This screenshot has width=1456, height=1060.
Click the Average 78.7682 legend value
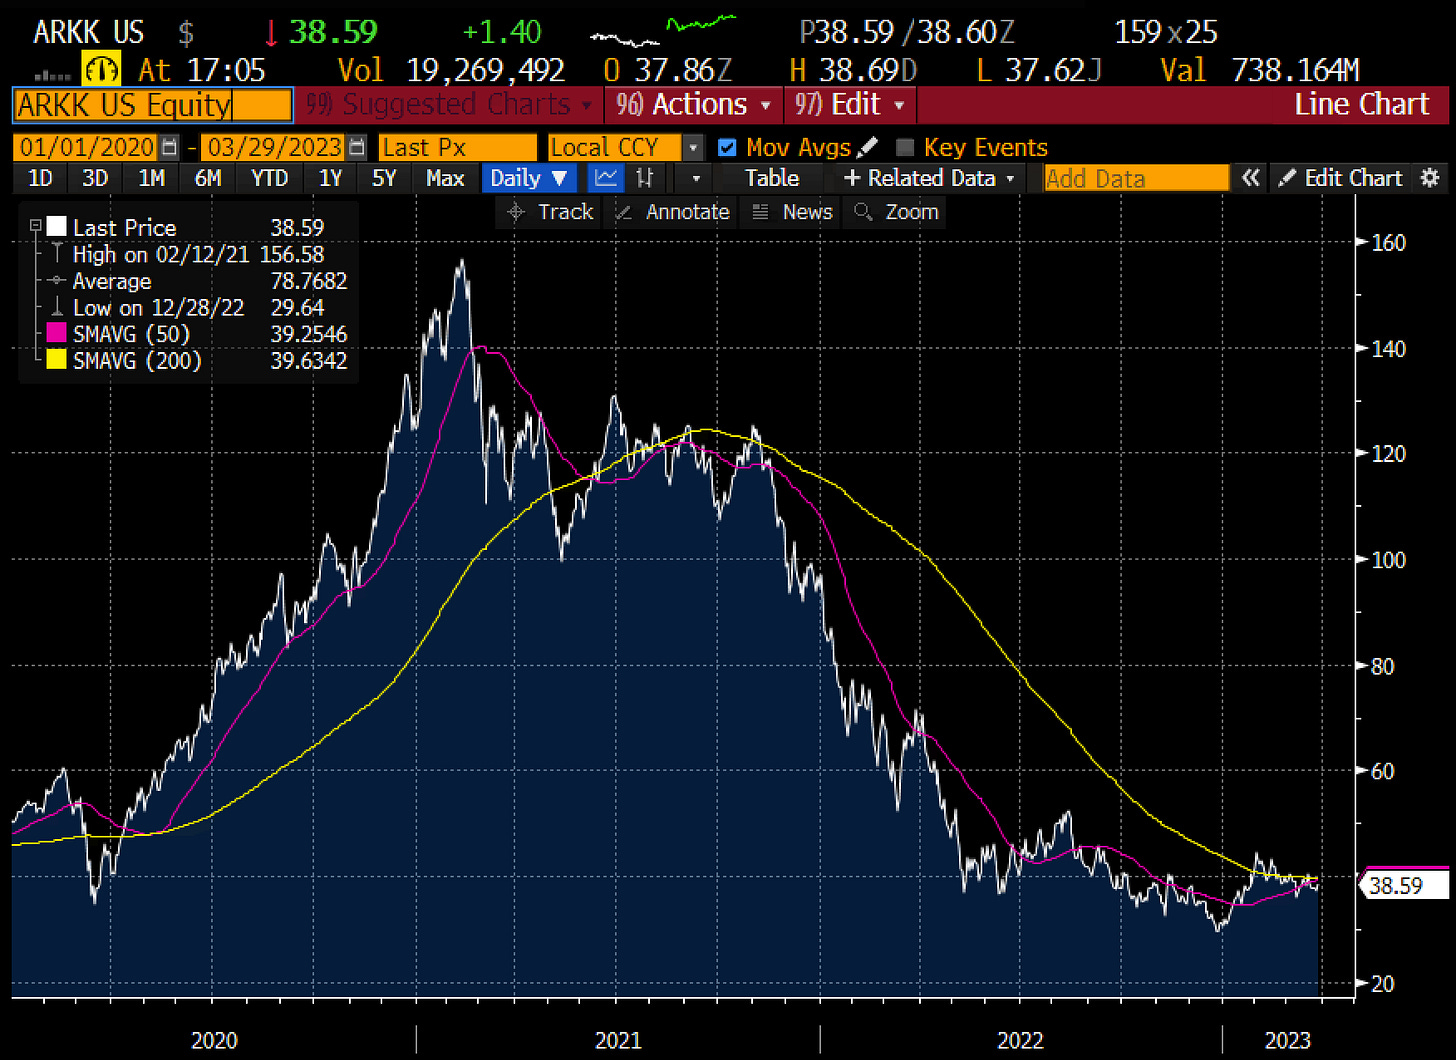point(309,281)
